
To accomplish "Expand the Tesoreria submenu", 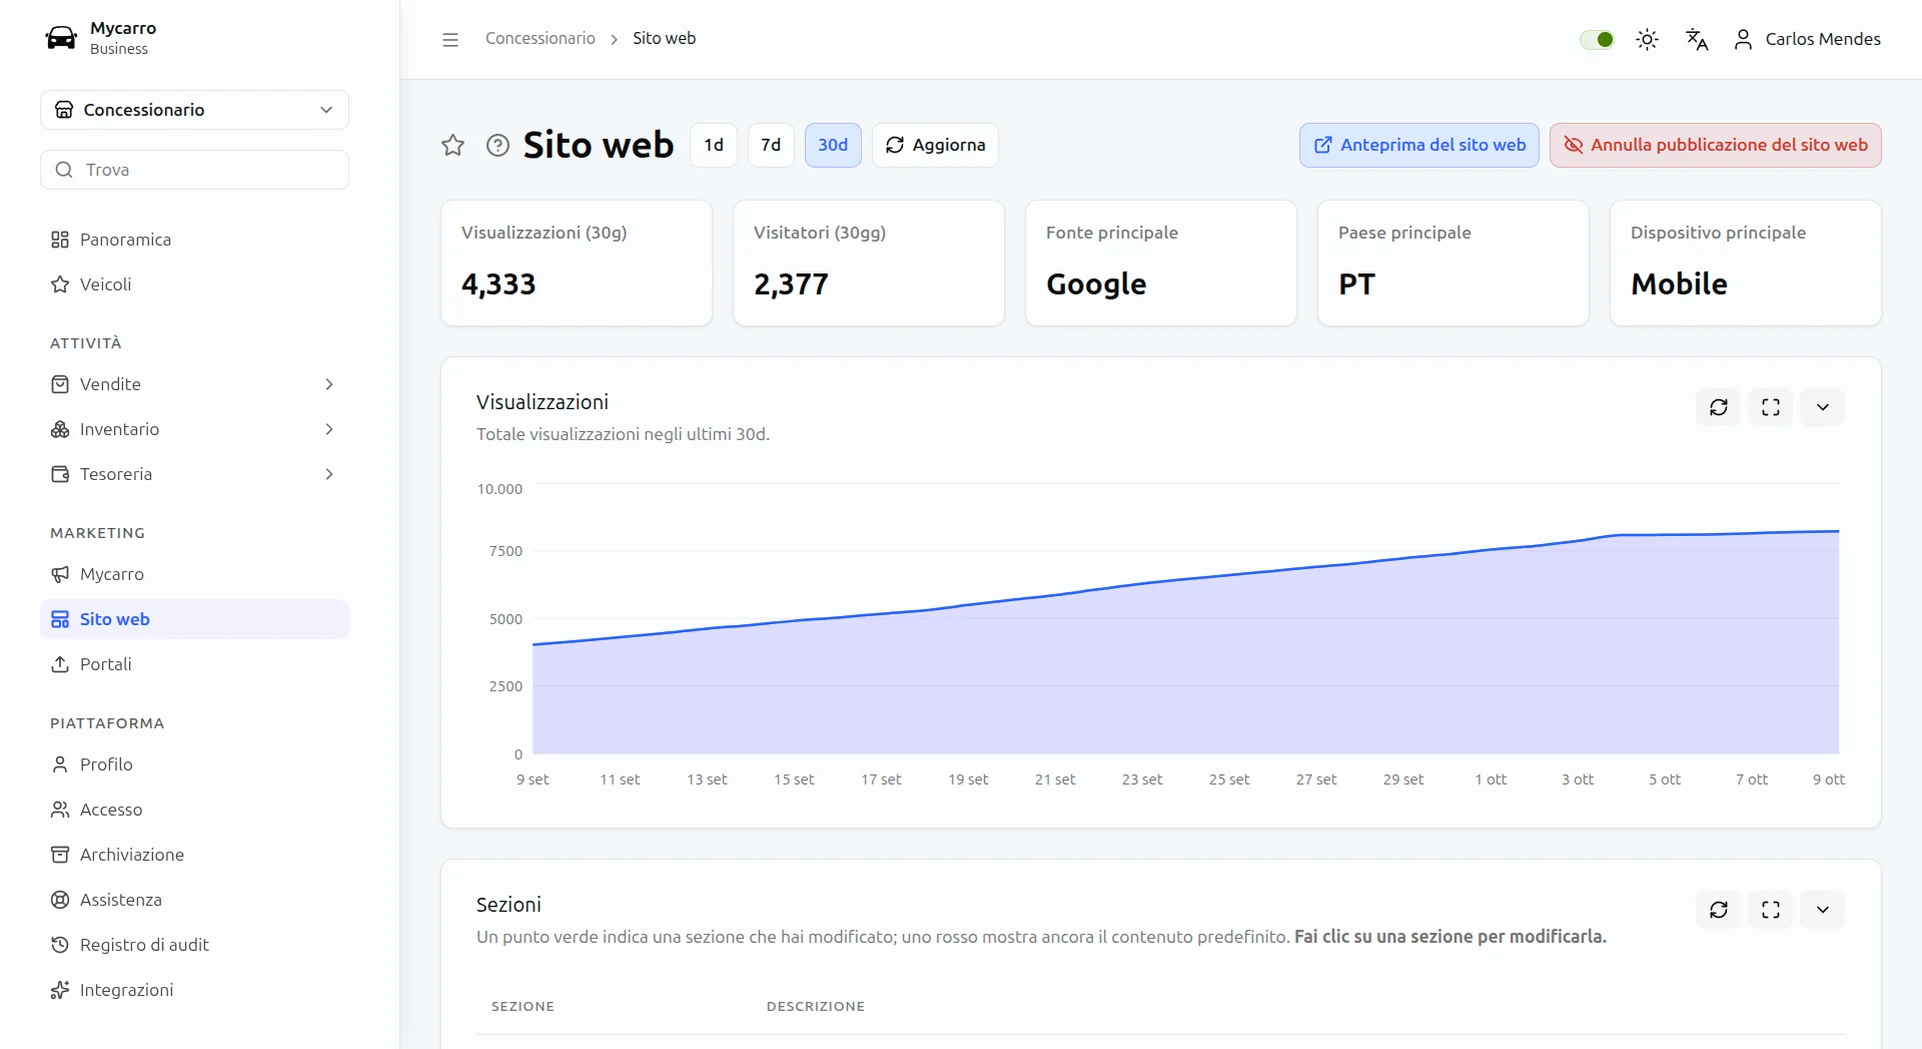I will click(x=329, y=474).
